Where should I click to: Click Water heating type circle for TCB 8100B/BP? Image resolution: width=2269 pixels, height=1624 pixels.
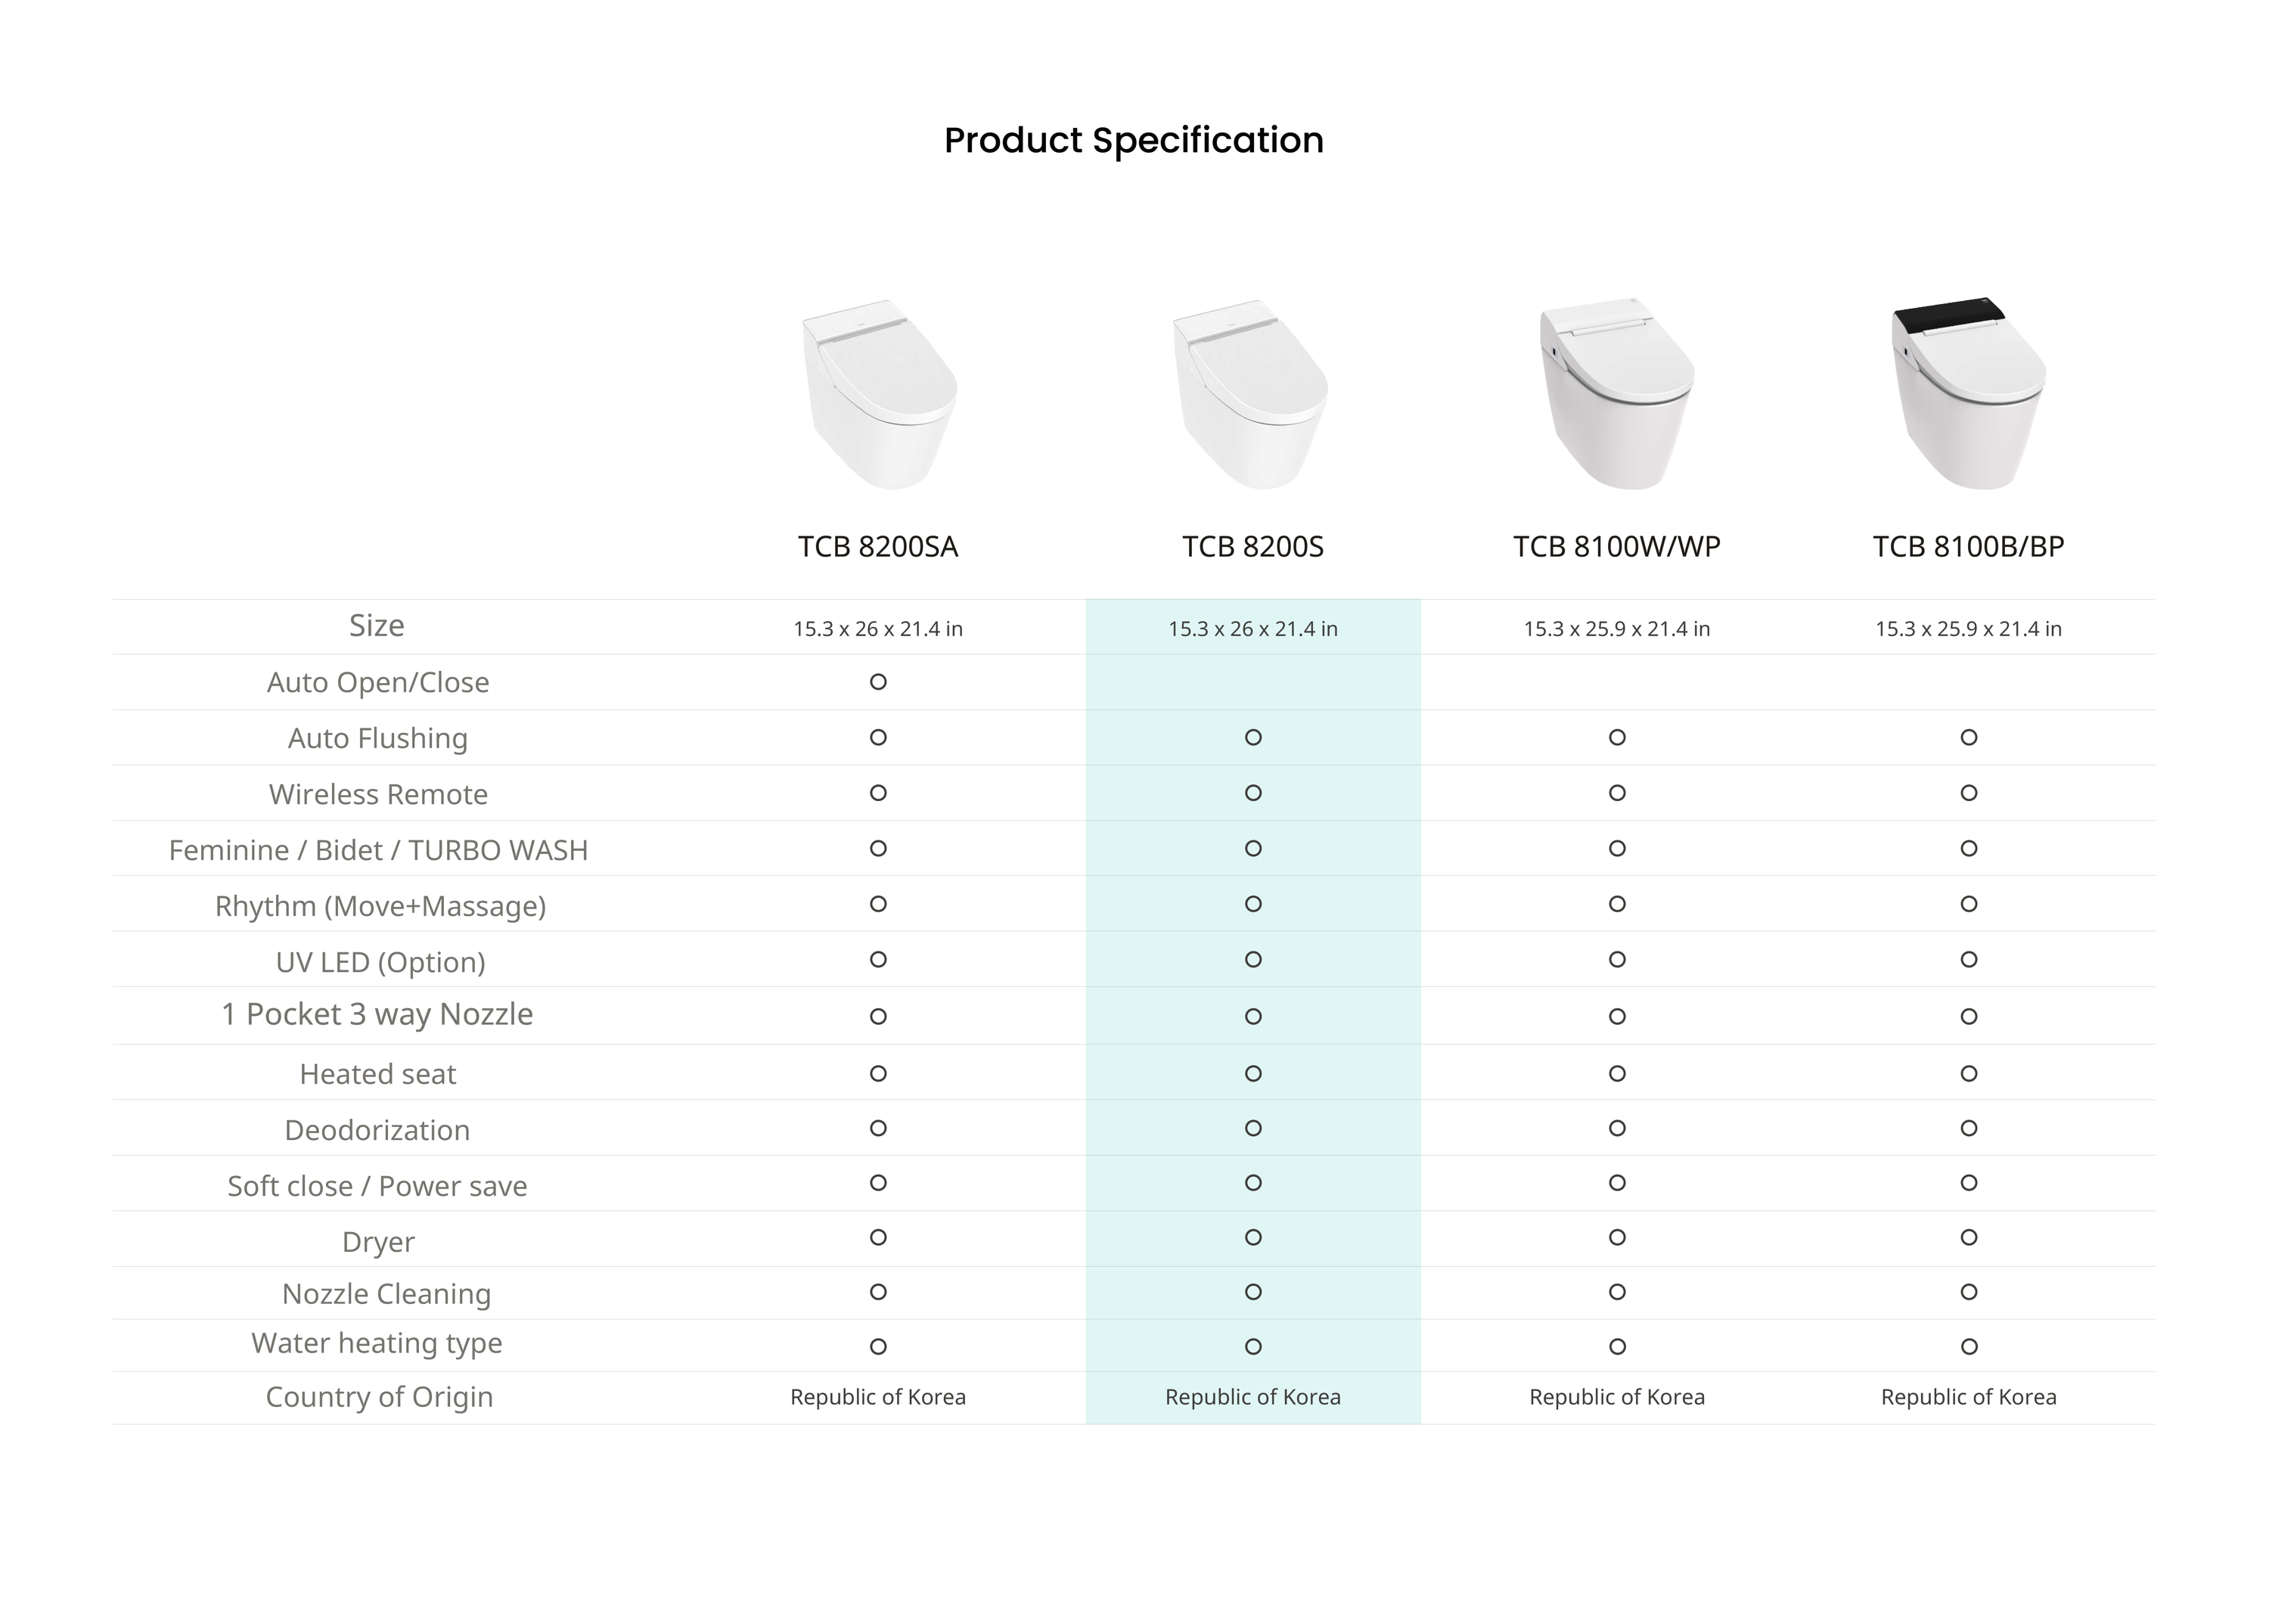(x=1969, y=1347)
